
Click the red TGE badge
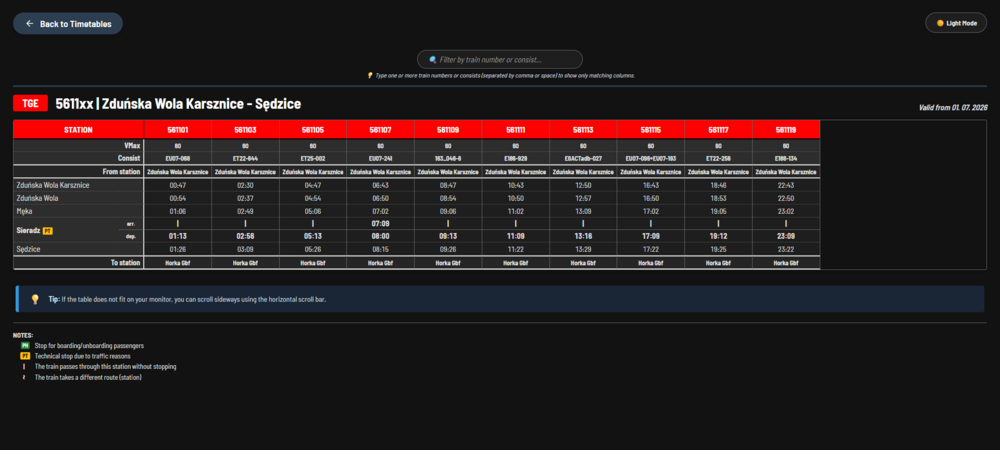click(31, 103)
